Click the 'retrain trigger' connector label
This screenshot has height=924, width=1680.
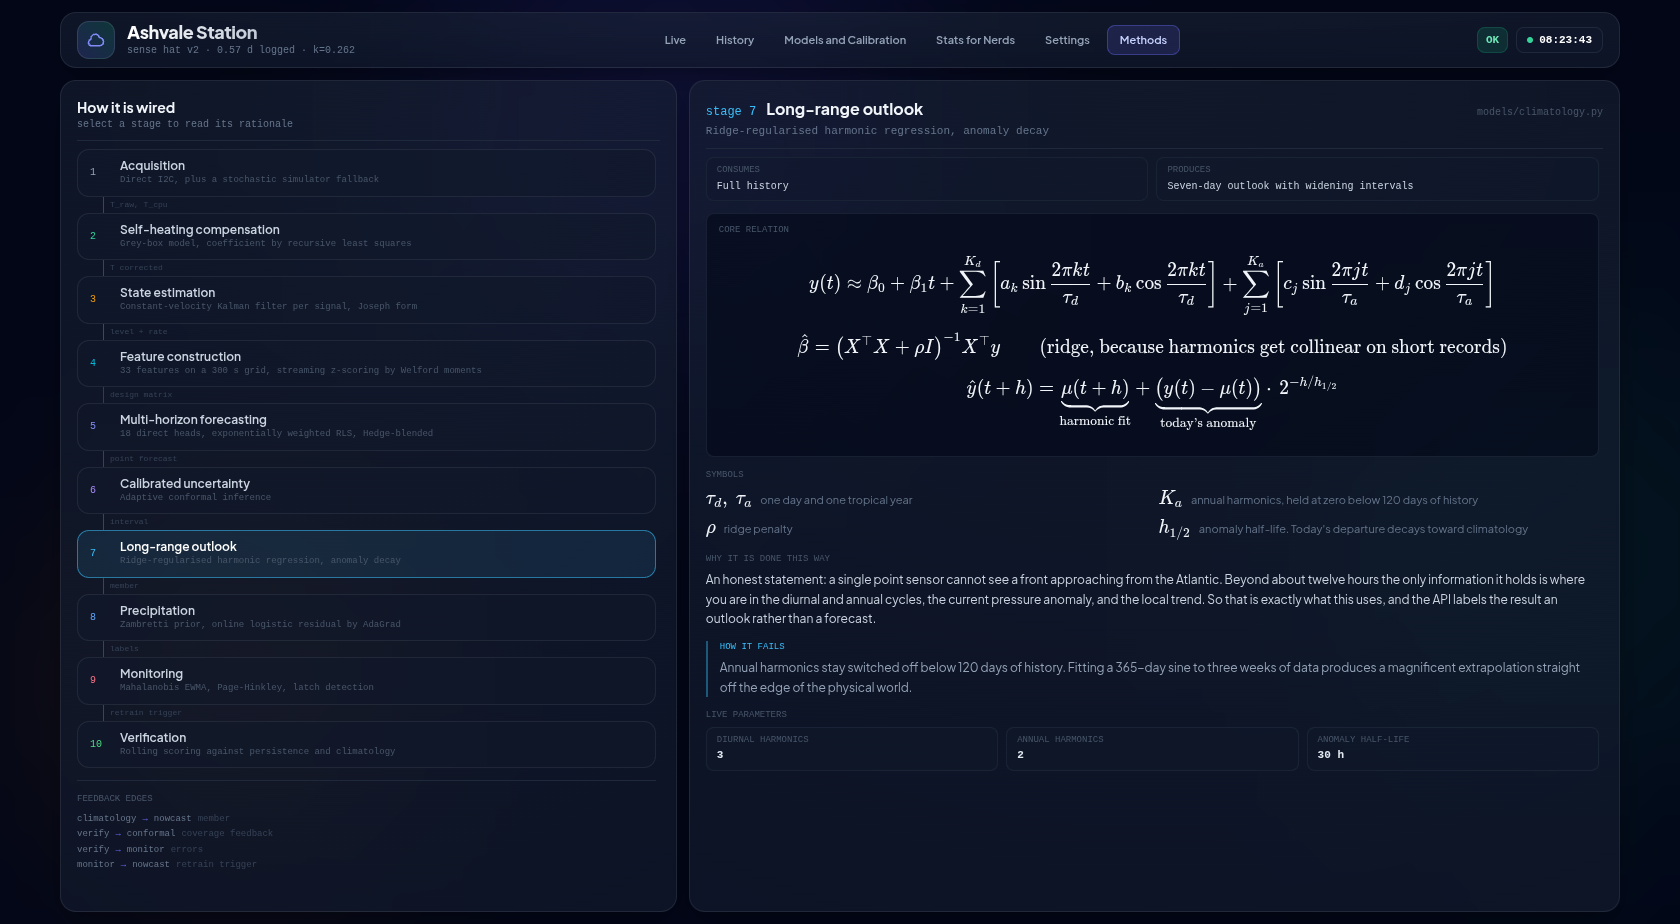click(x=146, y=713)
